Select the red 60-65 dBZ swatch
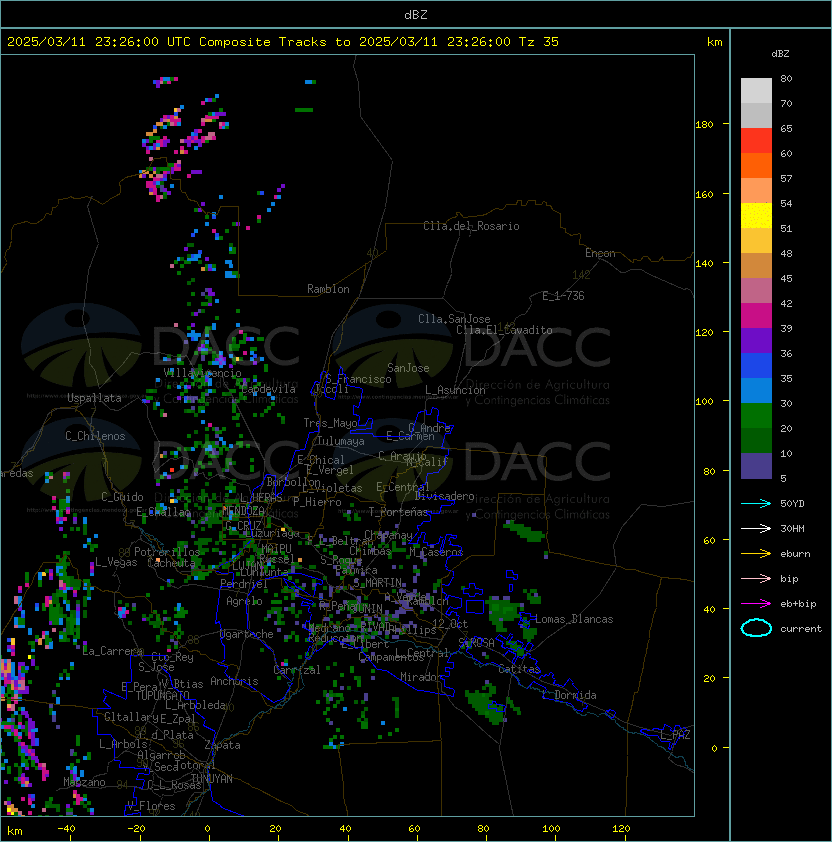The width and height of the screenshot is (832, 842). click(756, 141)
